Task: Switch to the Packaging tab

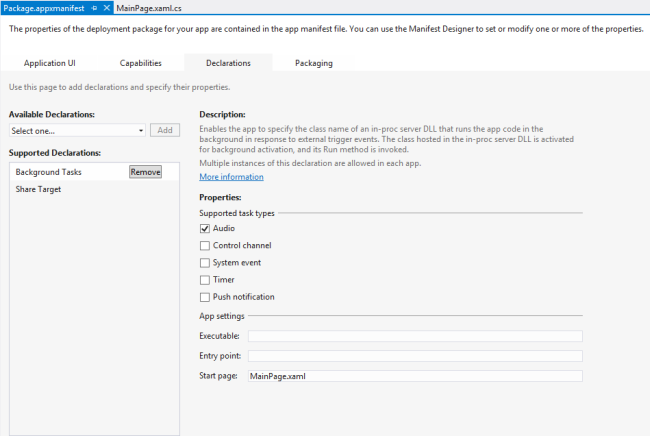Action: (314, 63)
